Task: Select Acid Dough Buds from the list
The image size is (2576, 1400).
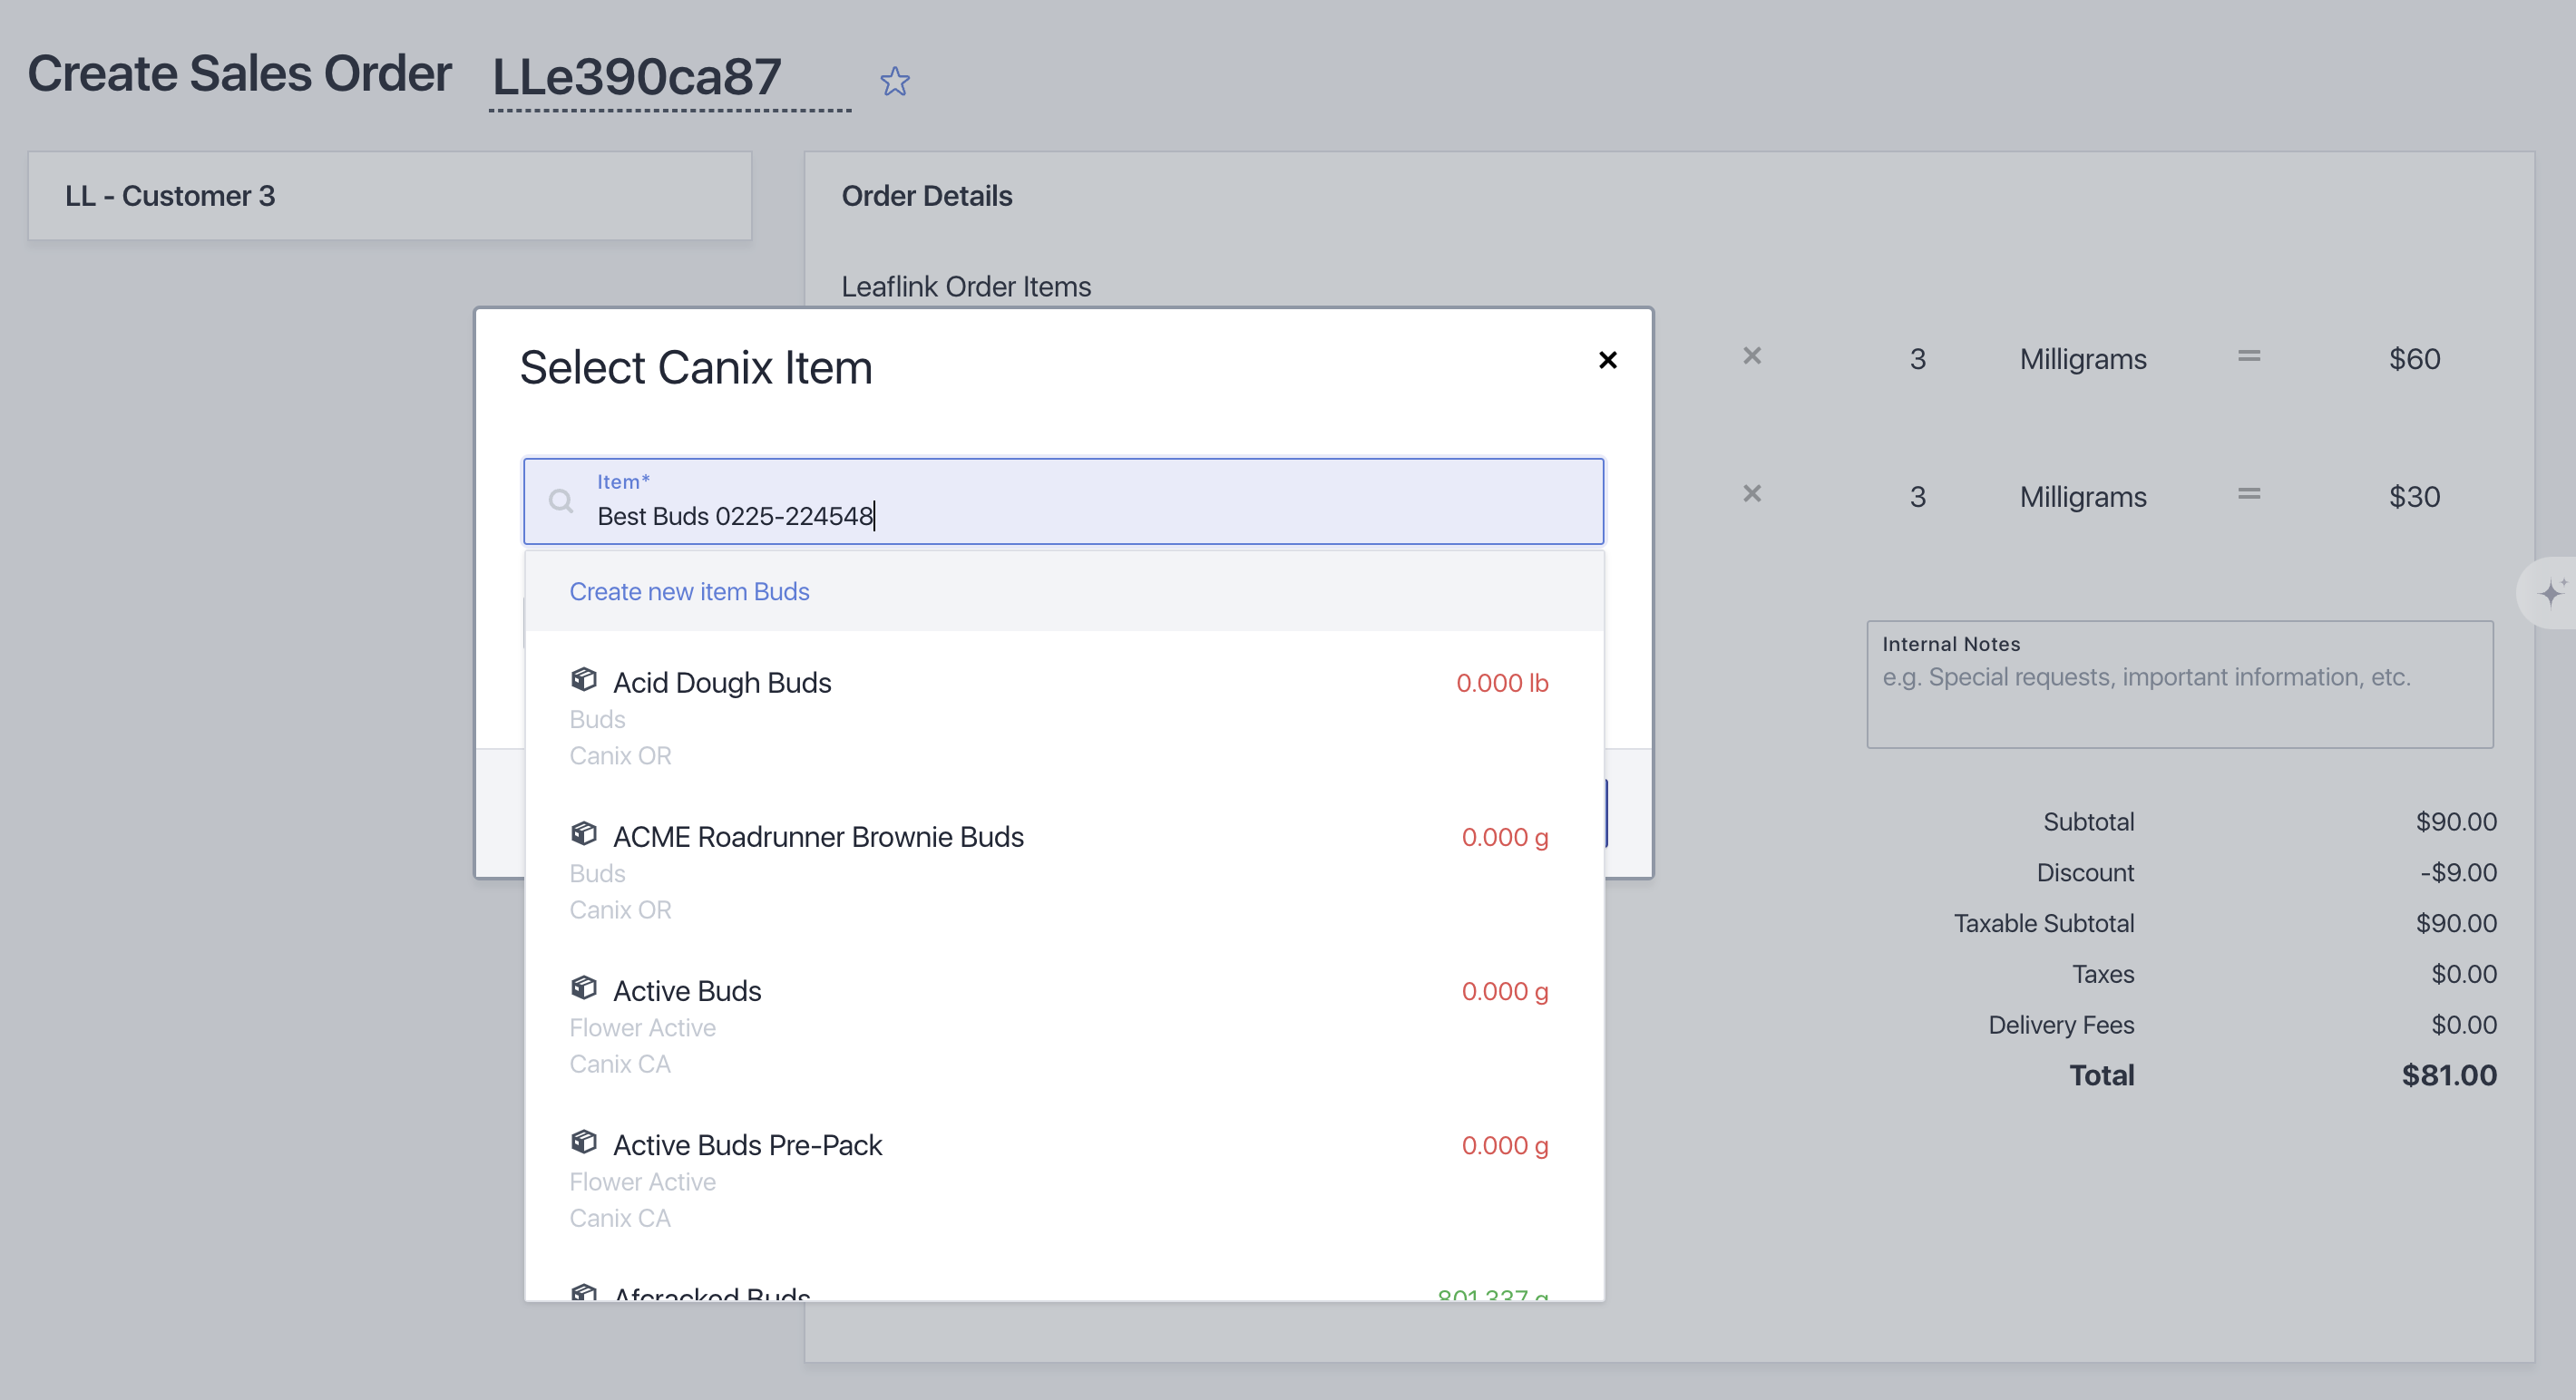Action: 1064,717
